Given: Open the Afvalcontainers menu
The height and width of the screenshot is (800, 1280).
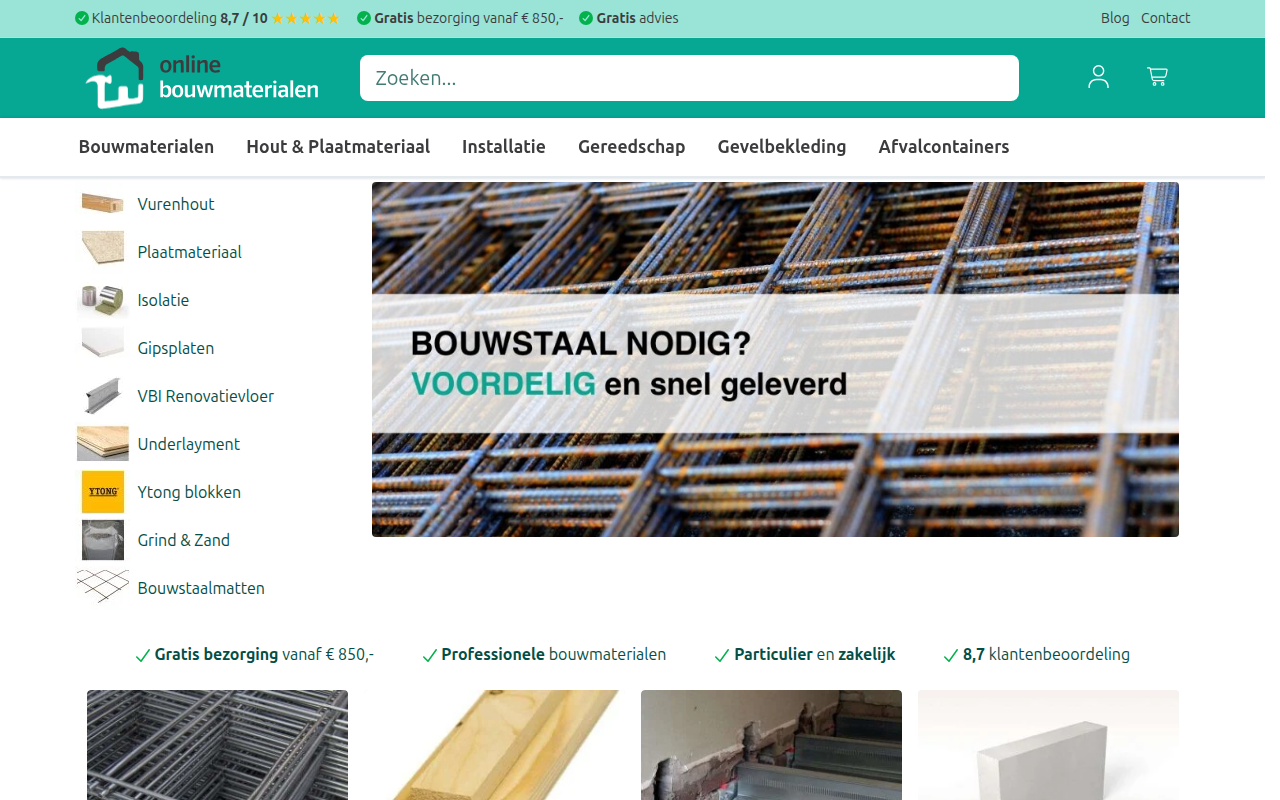Looking at the screenshot, I should pos(944,147).
